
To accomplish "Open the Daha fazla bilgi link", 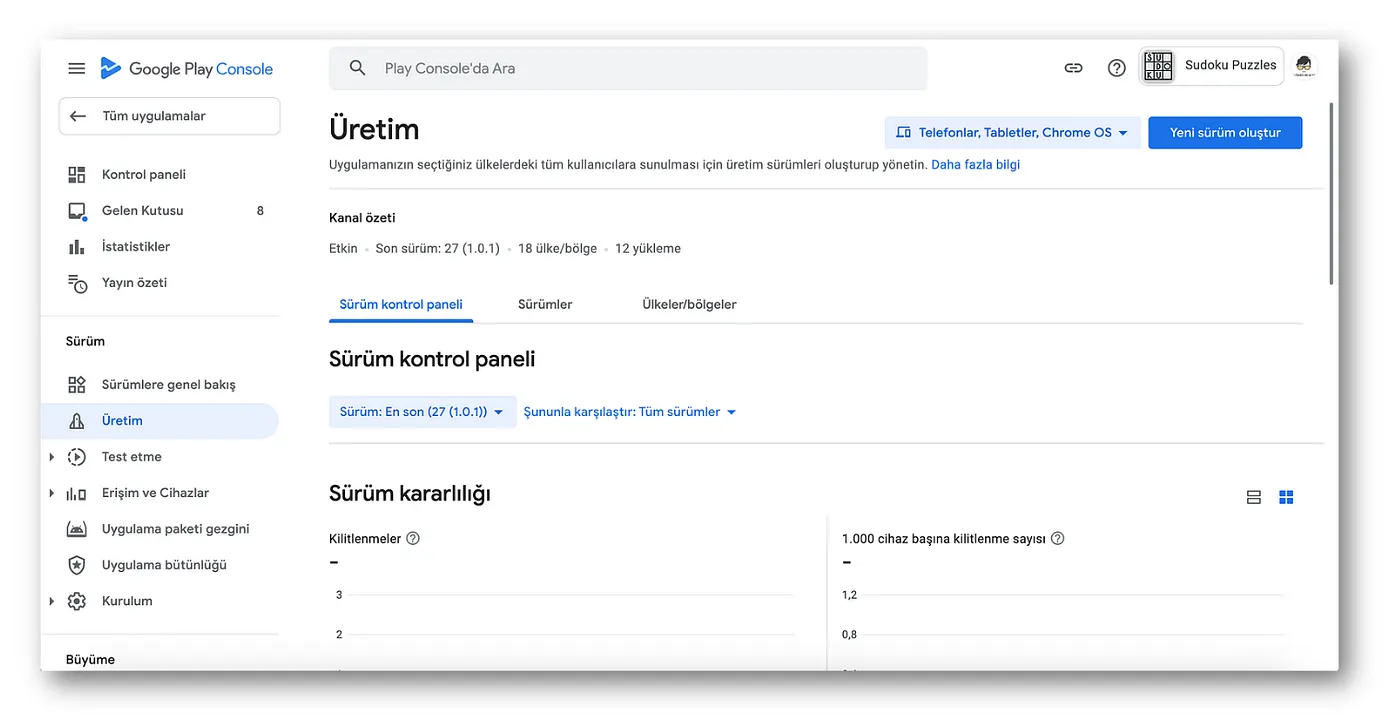I will pyautogui.click(x=975, y=164).
